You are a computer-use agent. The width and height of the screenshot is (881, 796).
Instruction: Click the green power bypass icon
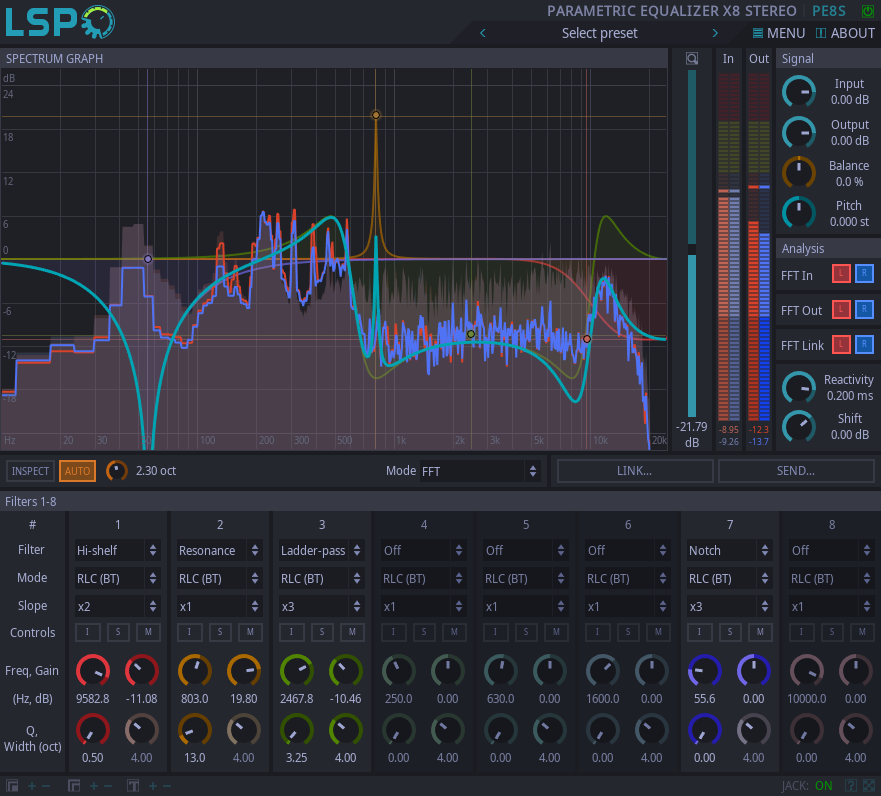tap(866, 11)
